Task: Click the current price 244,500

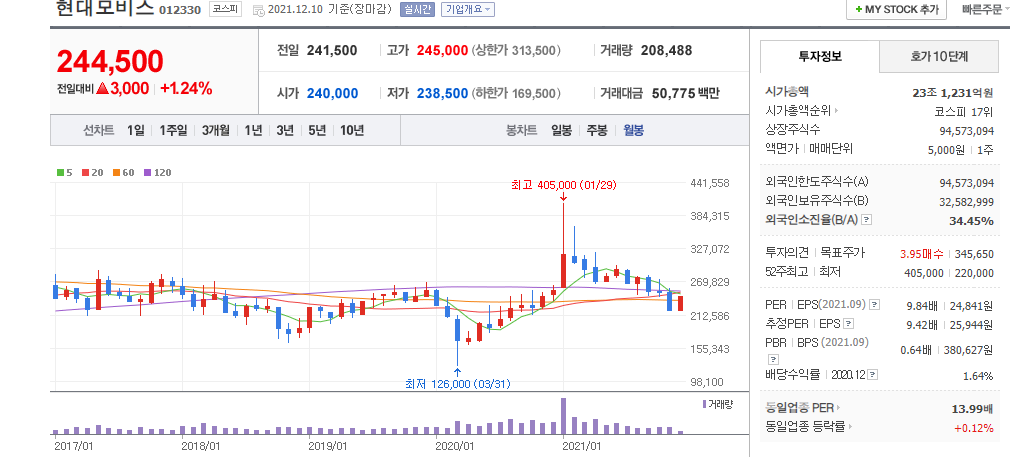Action: point(110,62)
